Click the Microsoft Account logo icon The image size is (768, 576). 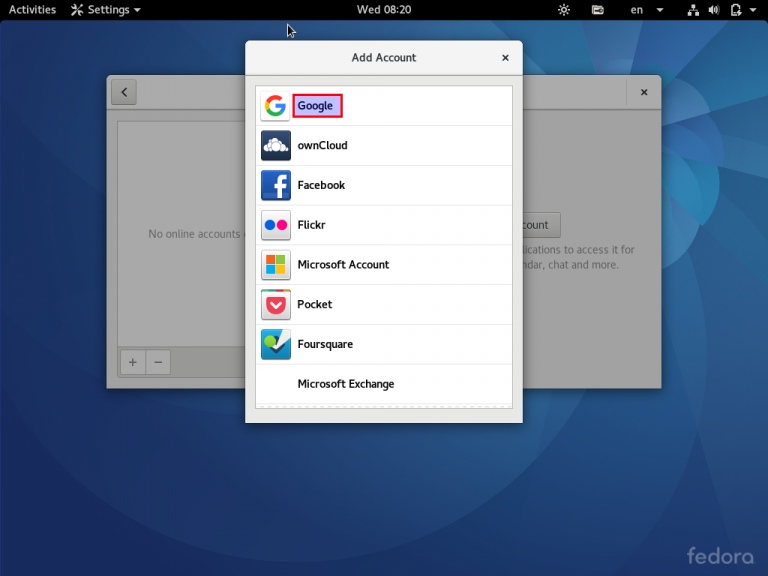(x=275, y=264)
